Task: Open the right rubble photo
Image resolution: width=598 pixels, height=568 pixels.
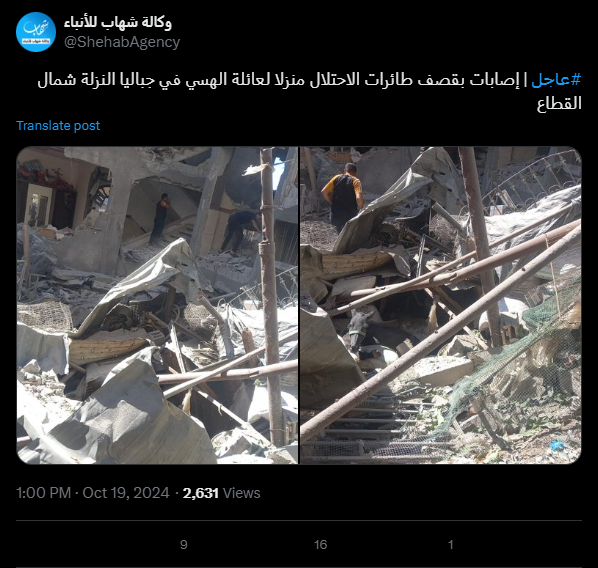Action: coord(440,305)
